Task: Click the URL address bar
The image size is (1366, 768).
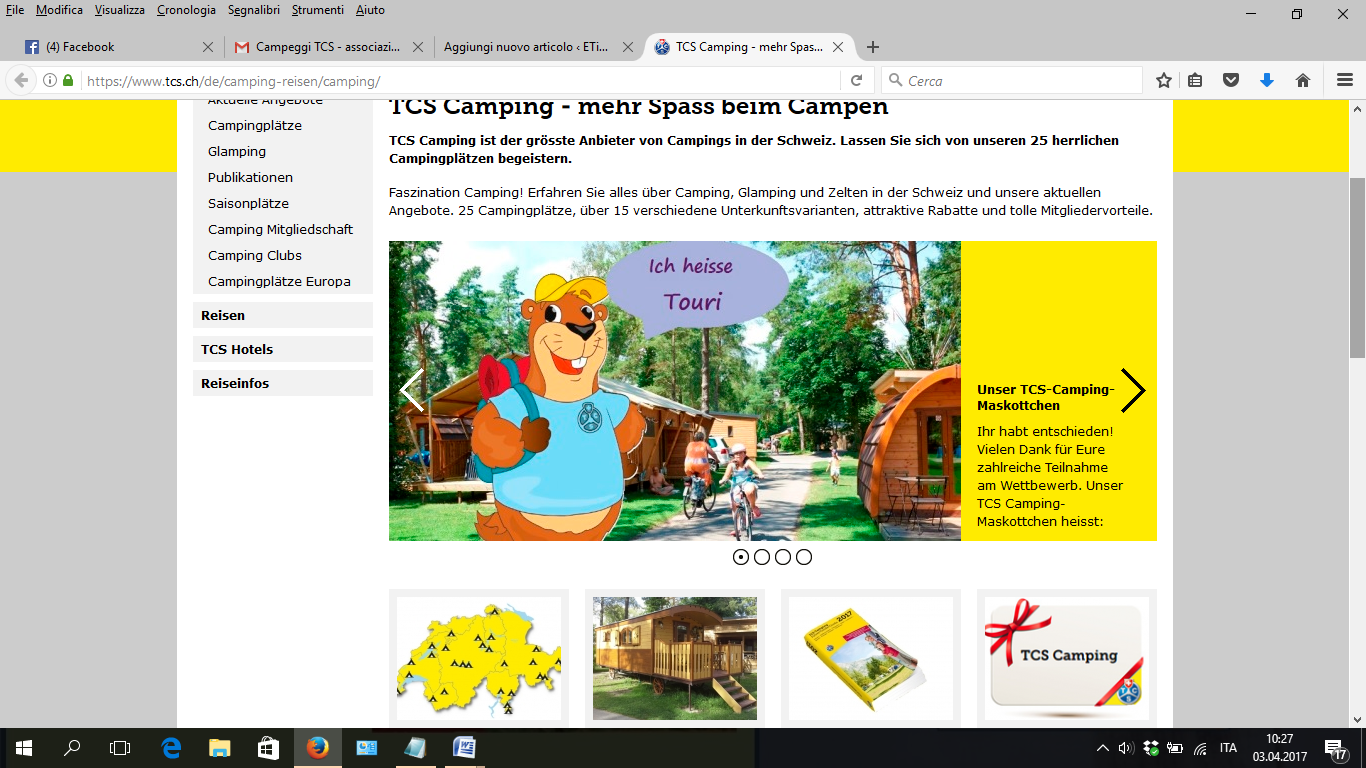Action: point(460,81)
